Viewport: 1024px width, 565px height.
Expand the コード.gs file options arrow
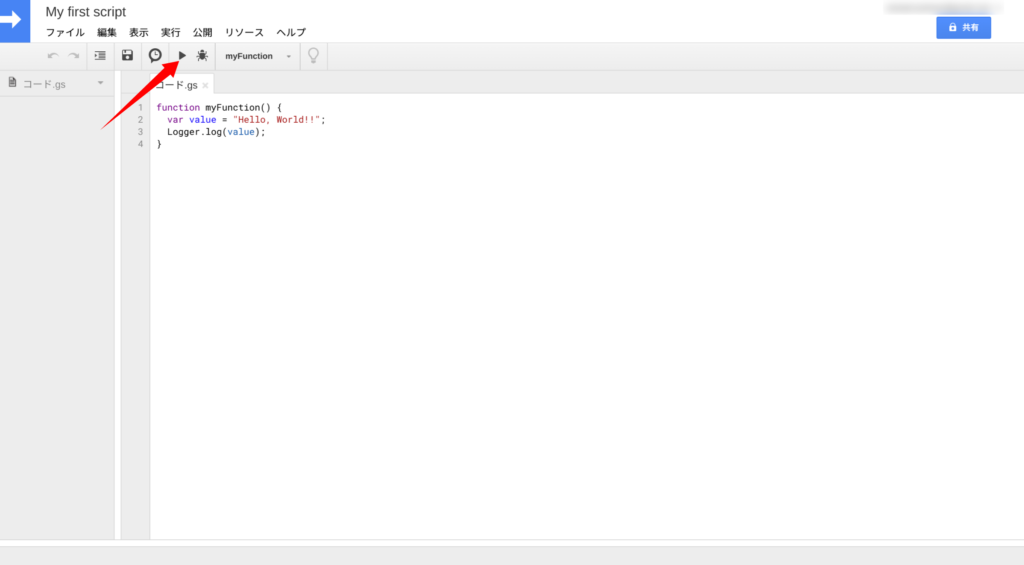coord(100,83)
